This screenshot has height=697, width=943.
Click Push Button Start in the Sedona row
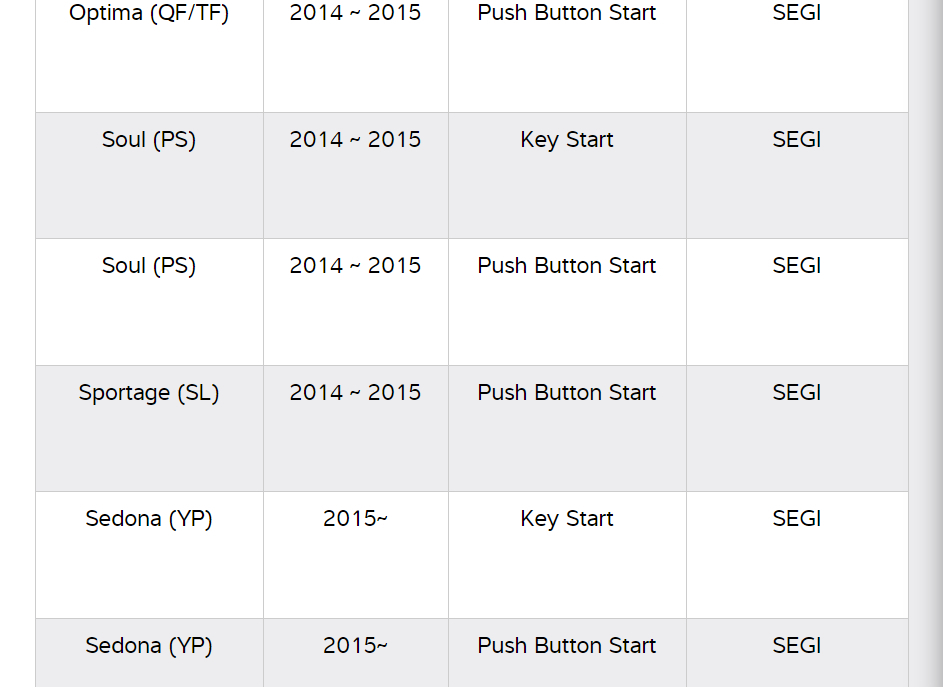567,646
